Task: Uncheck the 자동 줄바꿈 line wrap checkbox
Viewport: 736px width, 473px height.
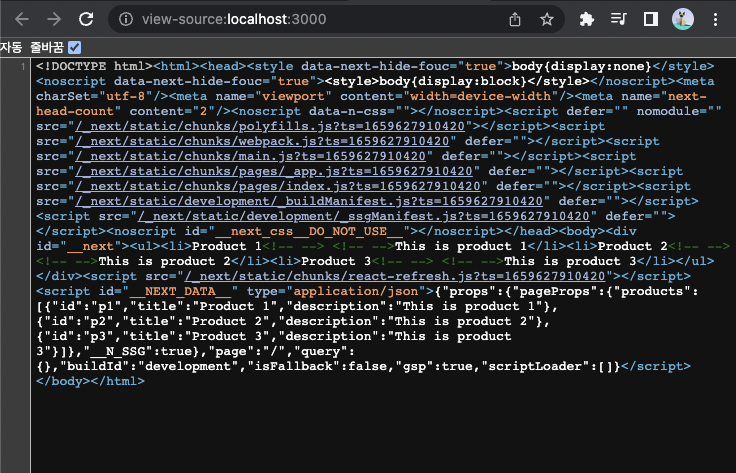Action: coord(74,47)
